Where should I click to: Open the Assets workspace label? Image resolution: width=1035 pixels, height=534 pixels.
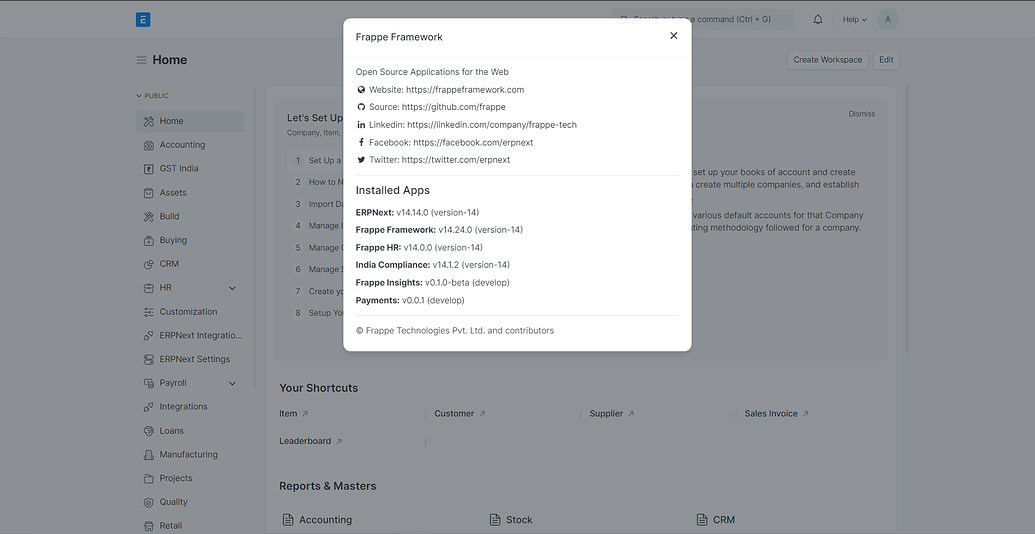point(173,193)
